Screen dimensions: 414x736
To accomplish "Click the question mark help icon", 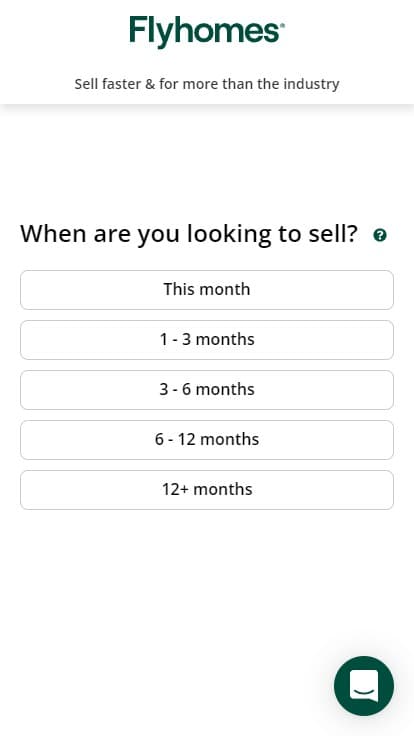I will pos(380,235).
